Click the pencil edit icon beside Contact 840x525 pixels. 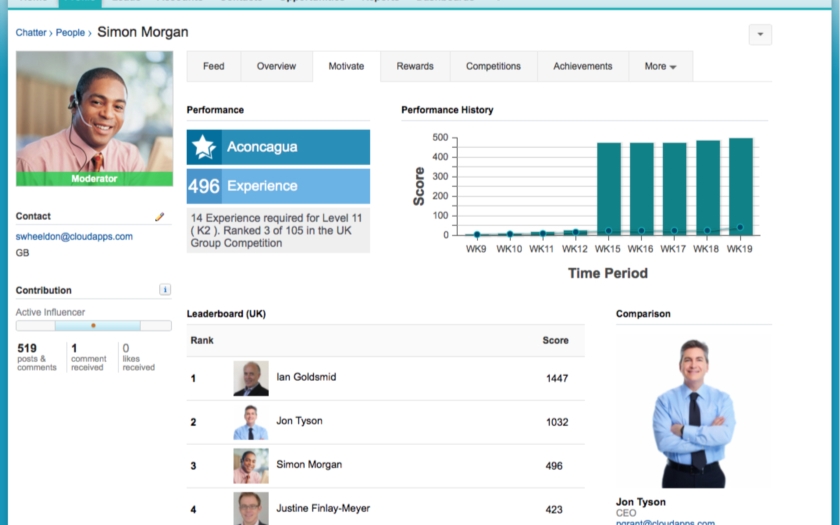pyautogui.click(x=159, y=217)
